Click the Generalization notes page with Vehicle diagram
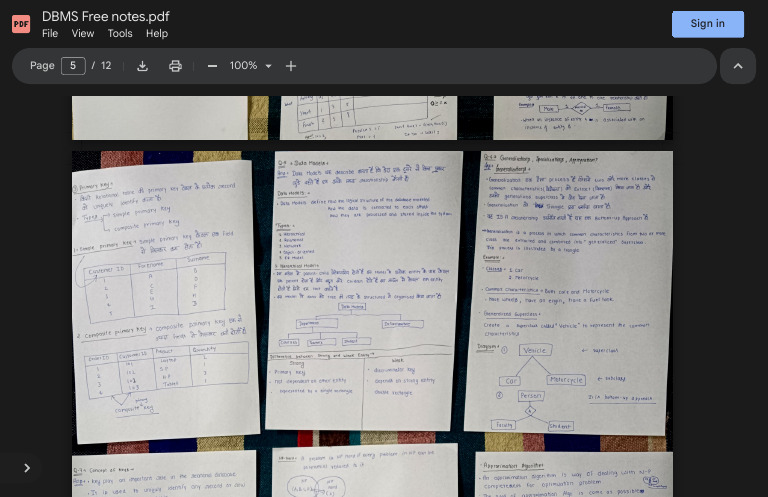Viewport: 768px width, 497px height. tap(568, 293)
